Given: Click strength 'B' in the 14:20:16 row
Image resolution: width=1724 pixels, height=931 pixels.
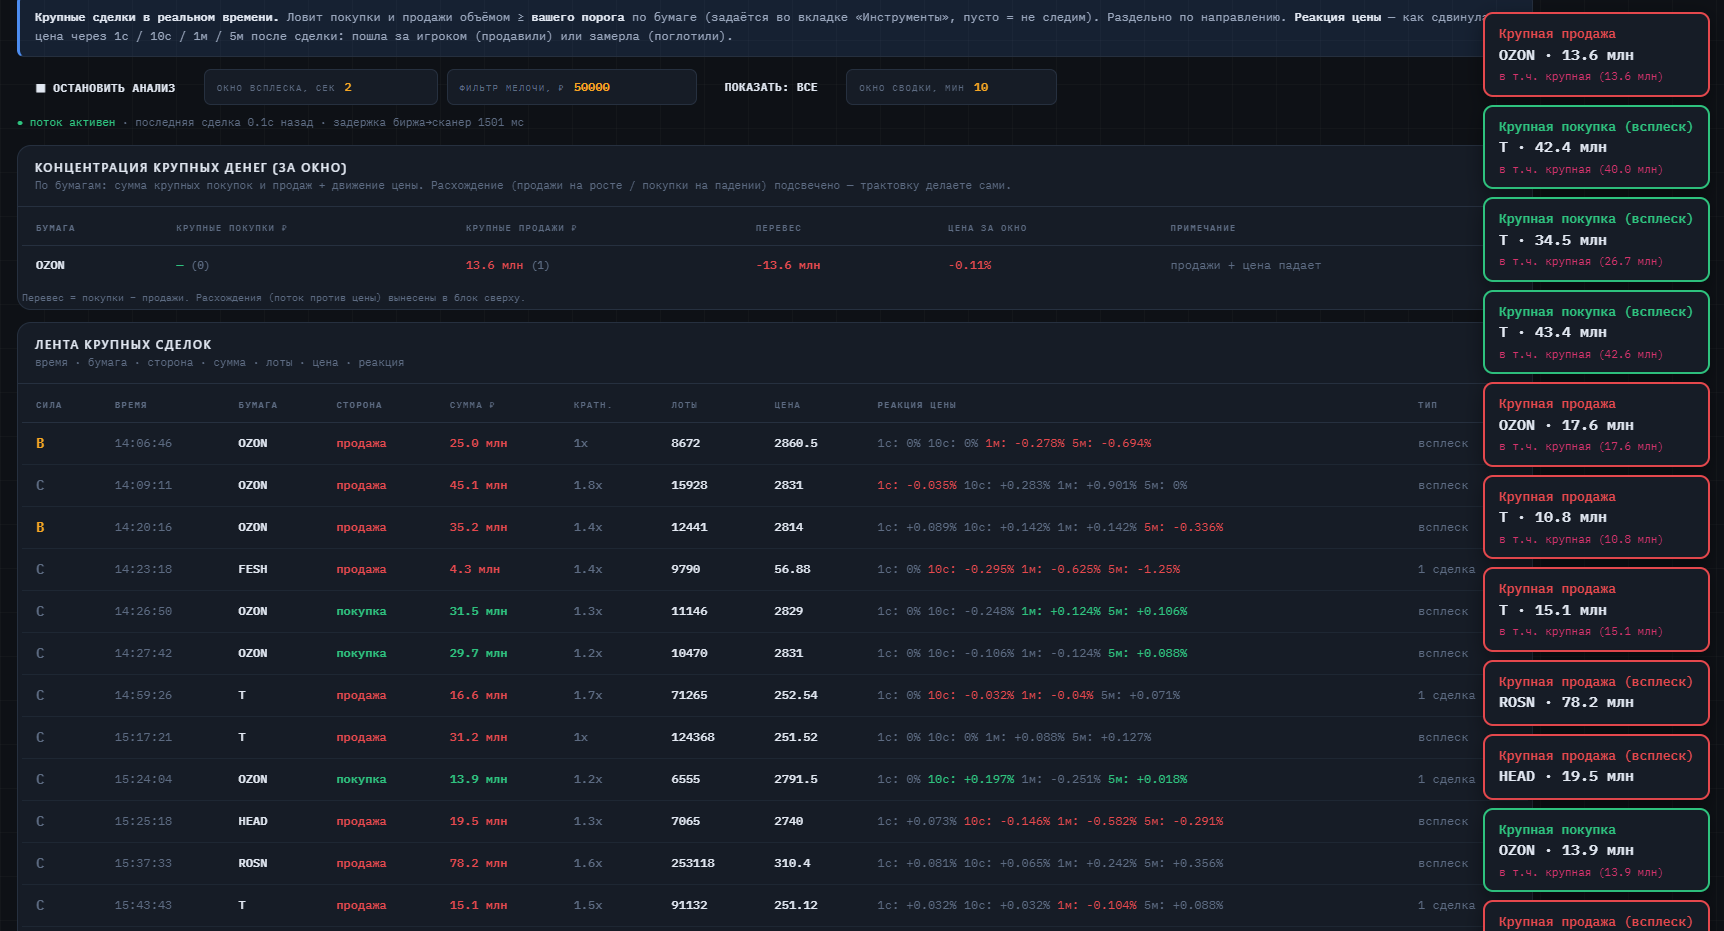Looking at the screenshot, I should [40, 527].
